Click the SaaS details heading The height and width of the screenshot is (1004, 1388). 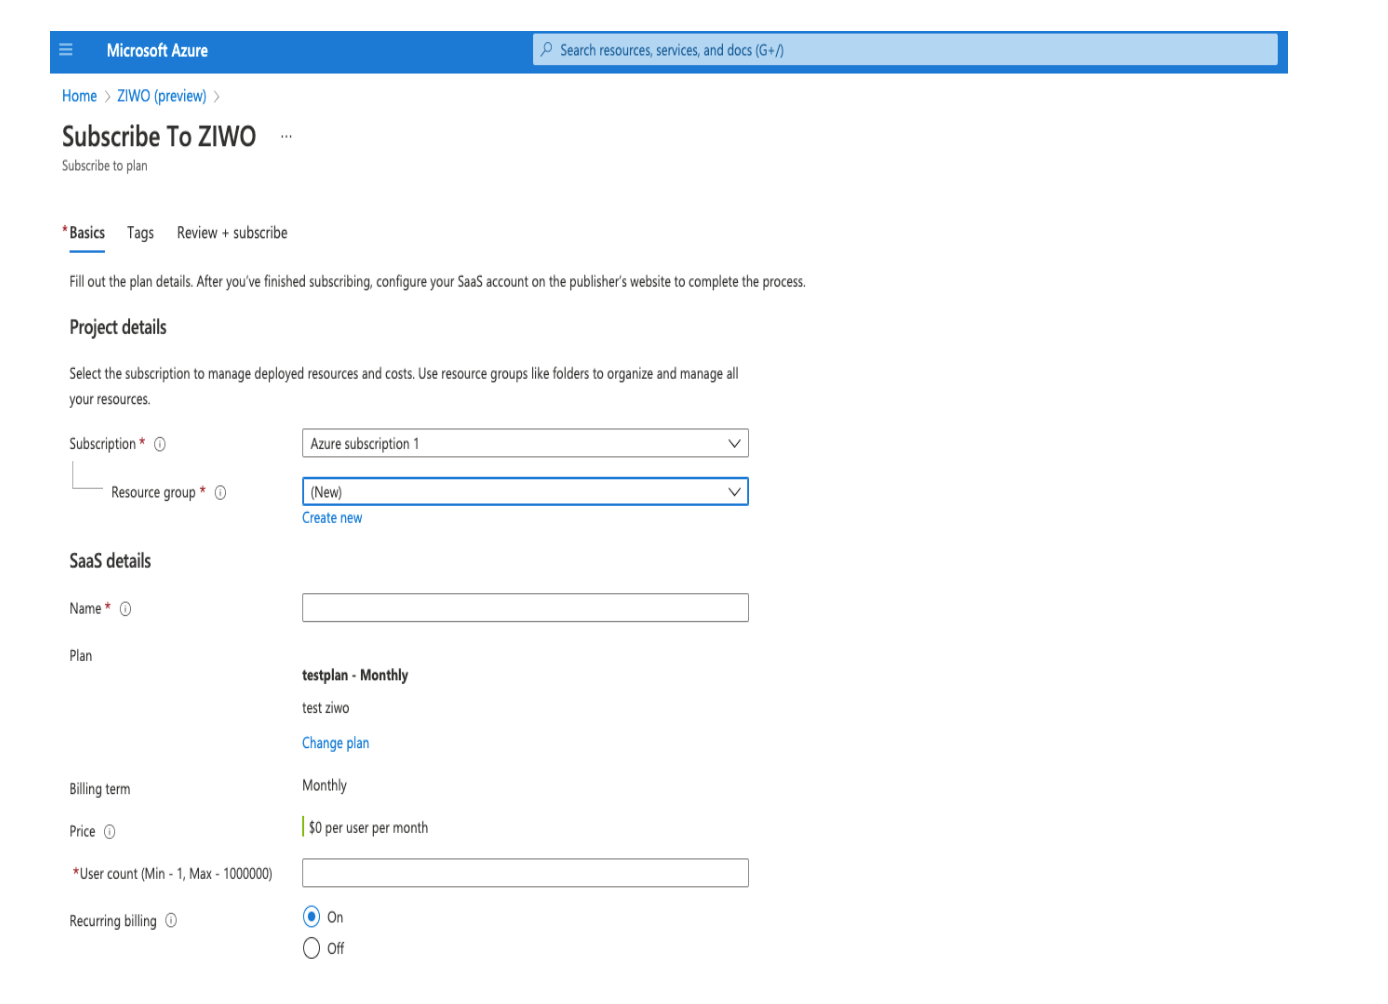(x=110, y=561)
